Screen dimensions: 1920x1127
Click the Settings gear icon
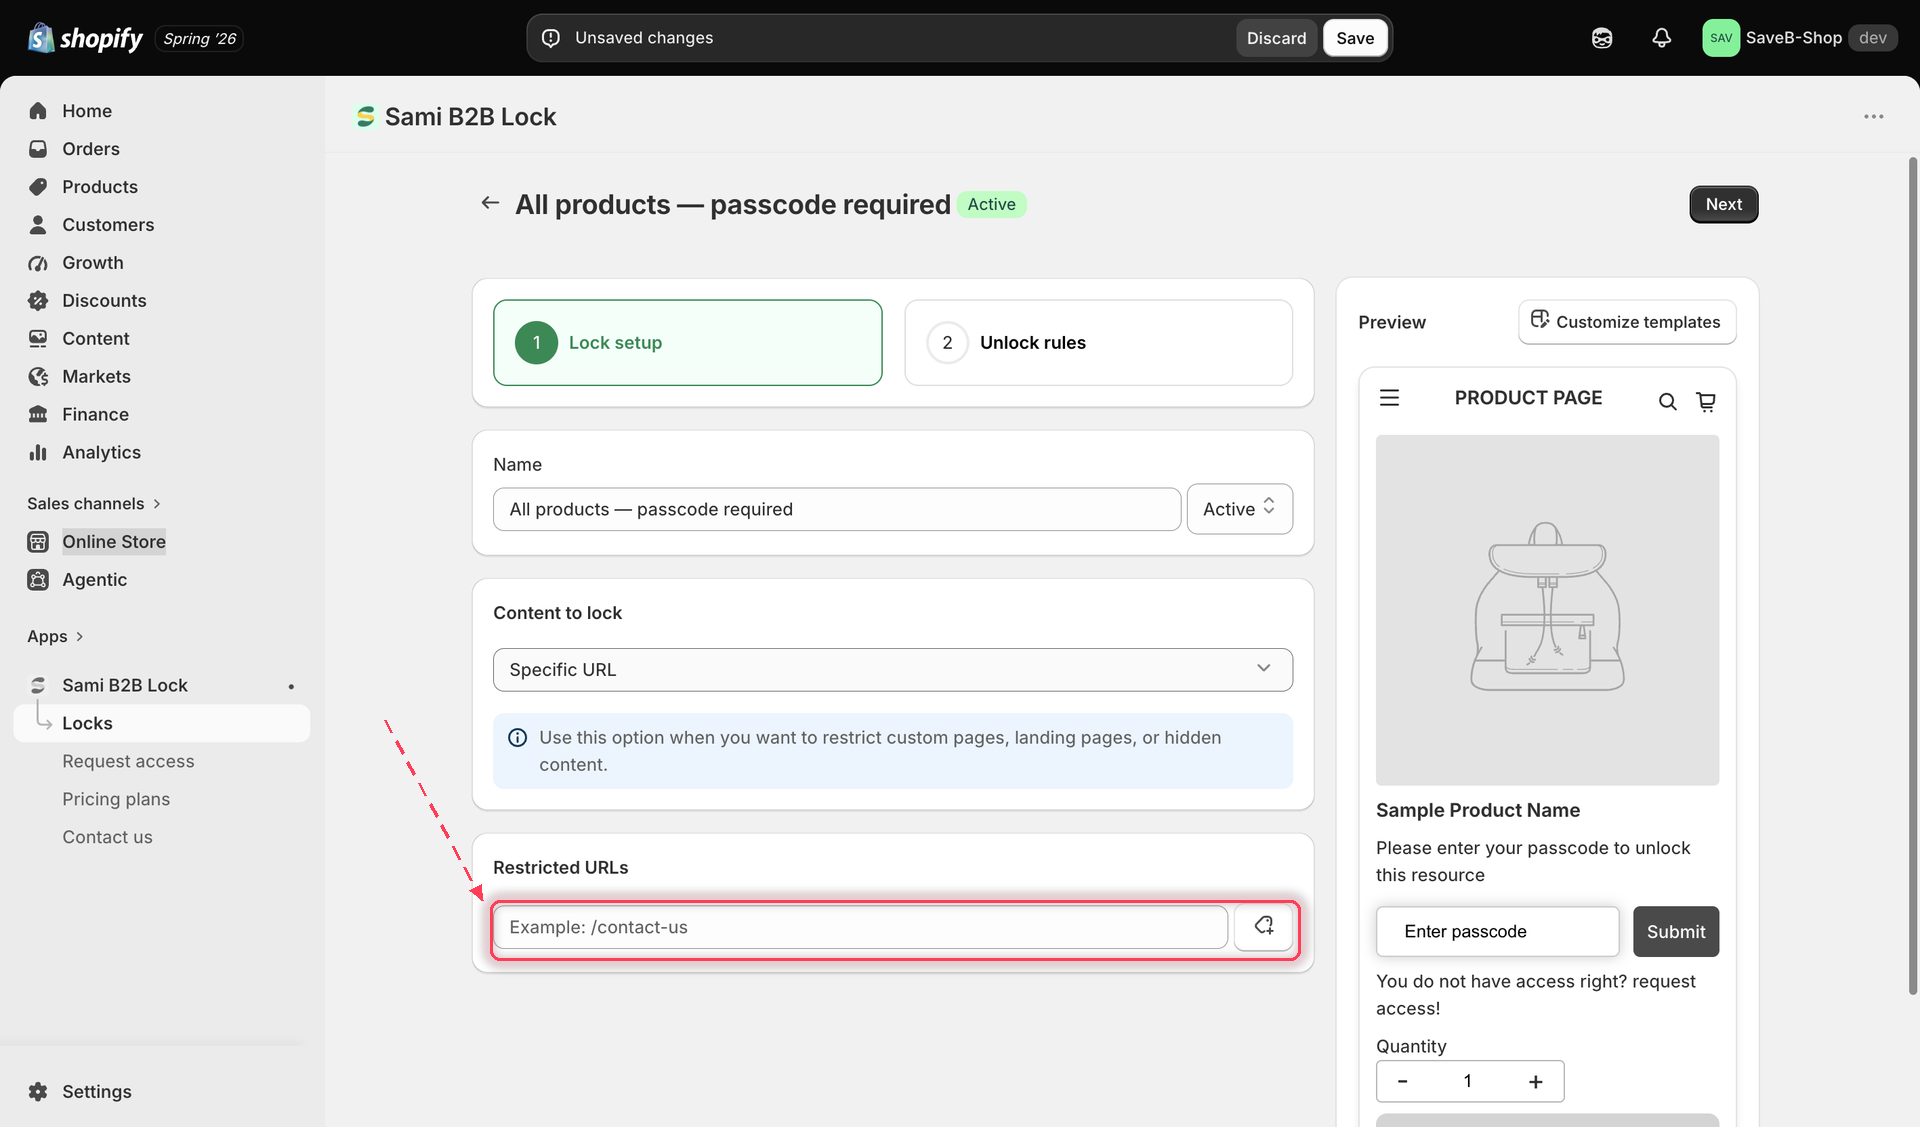38,1092
